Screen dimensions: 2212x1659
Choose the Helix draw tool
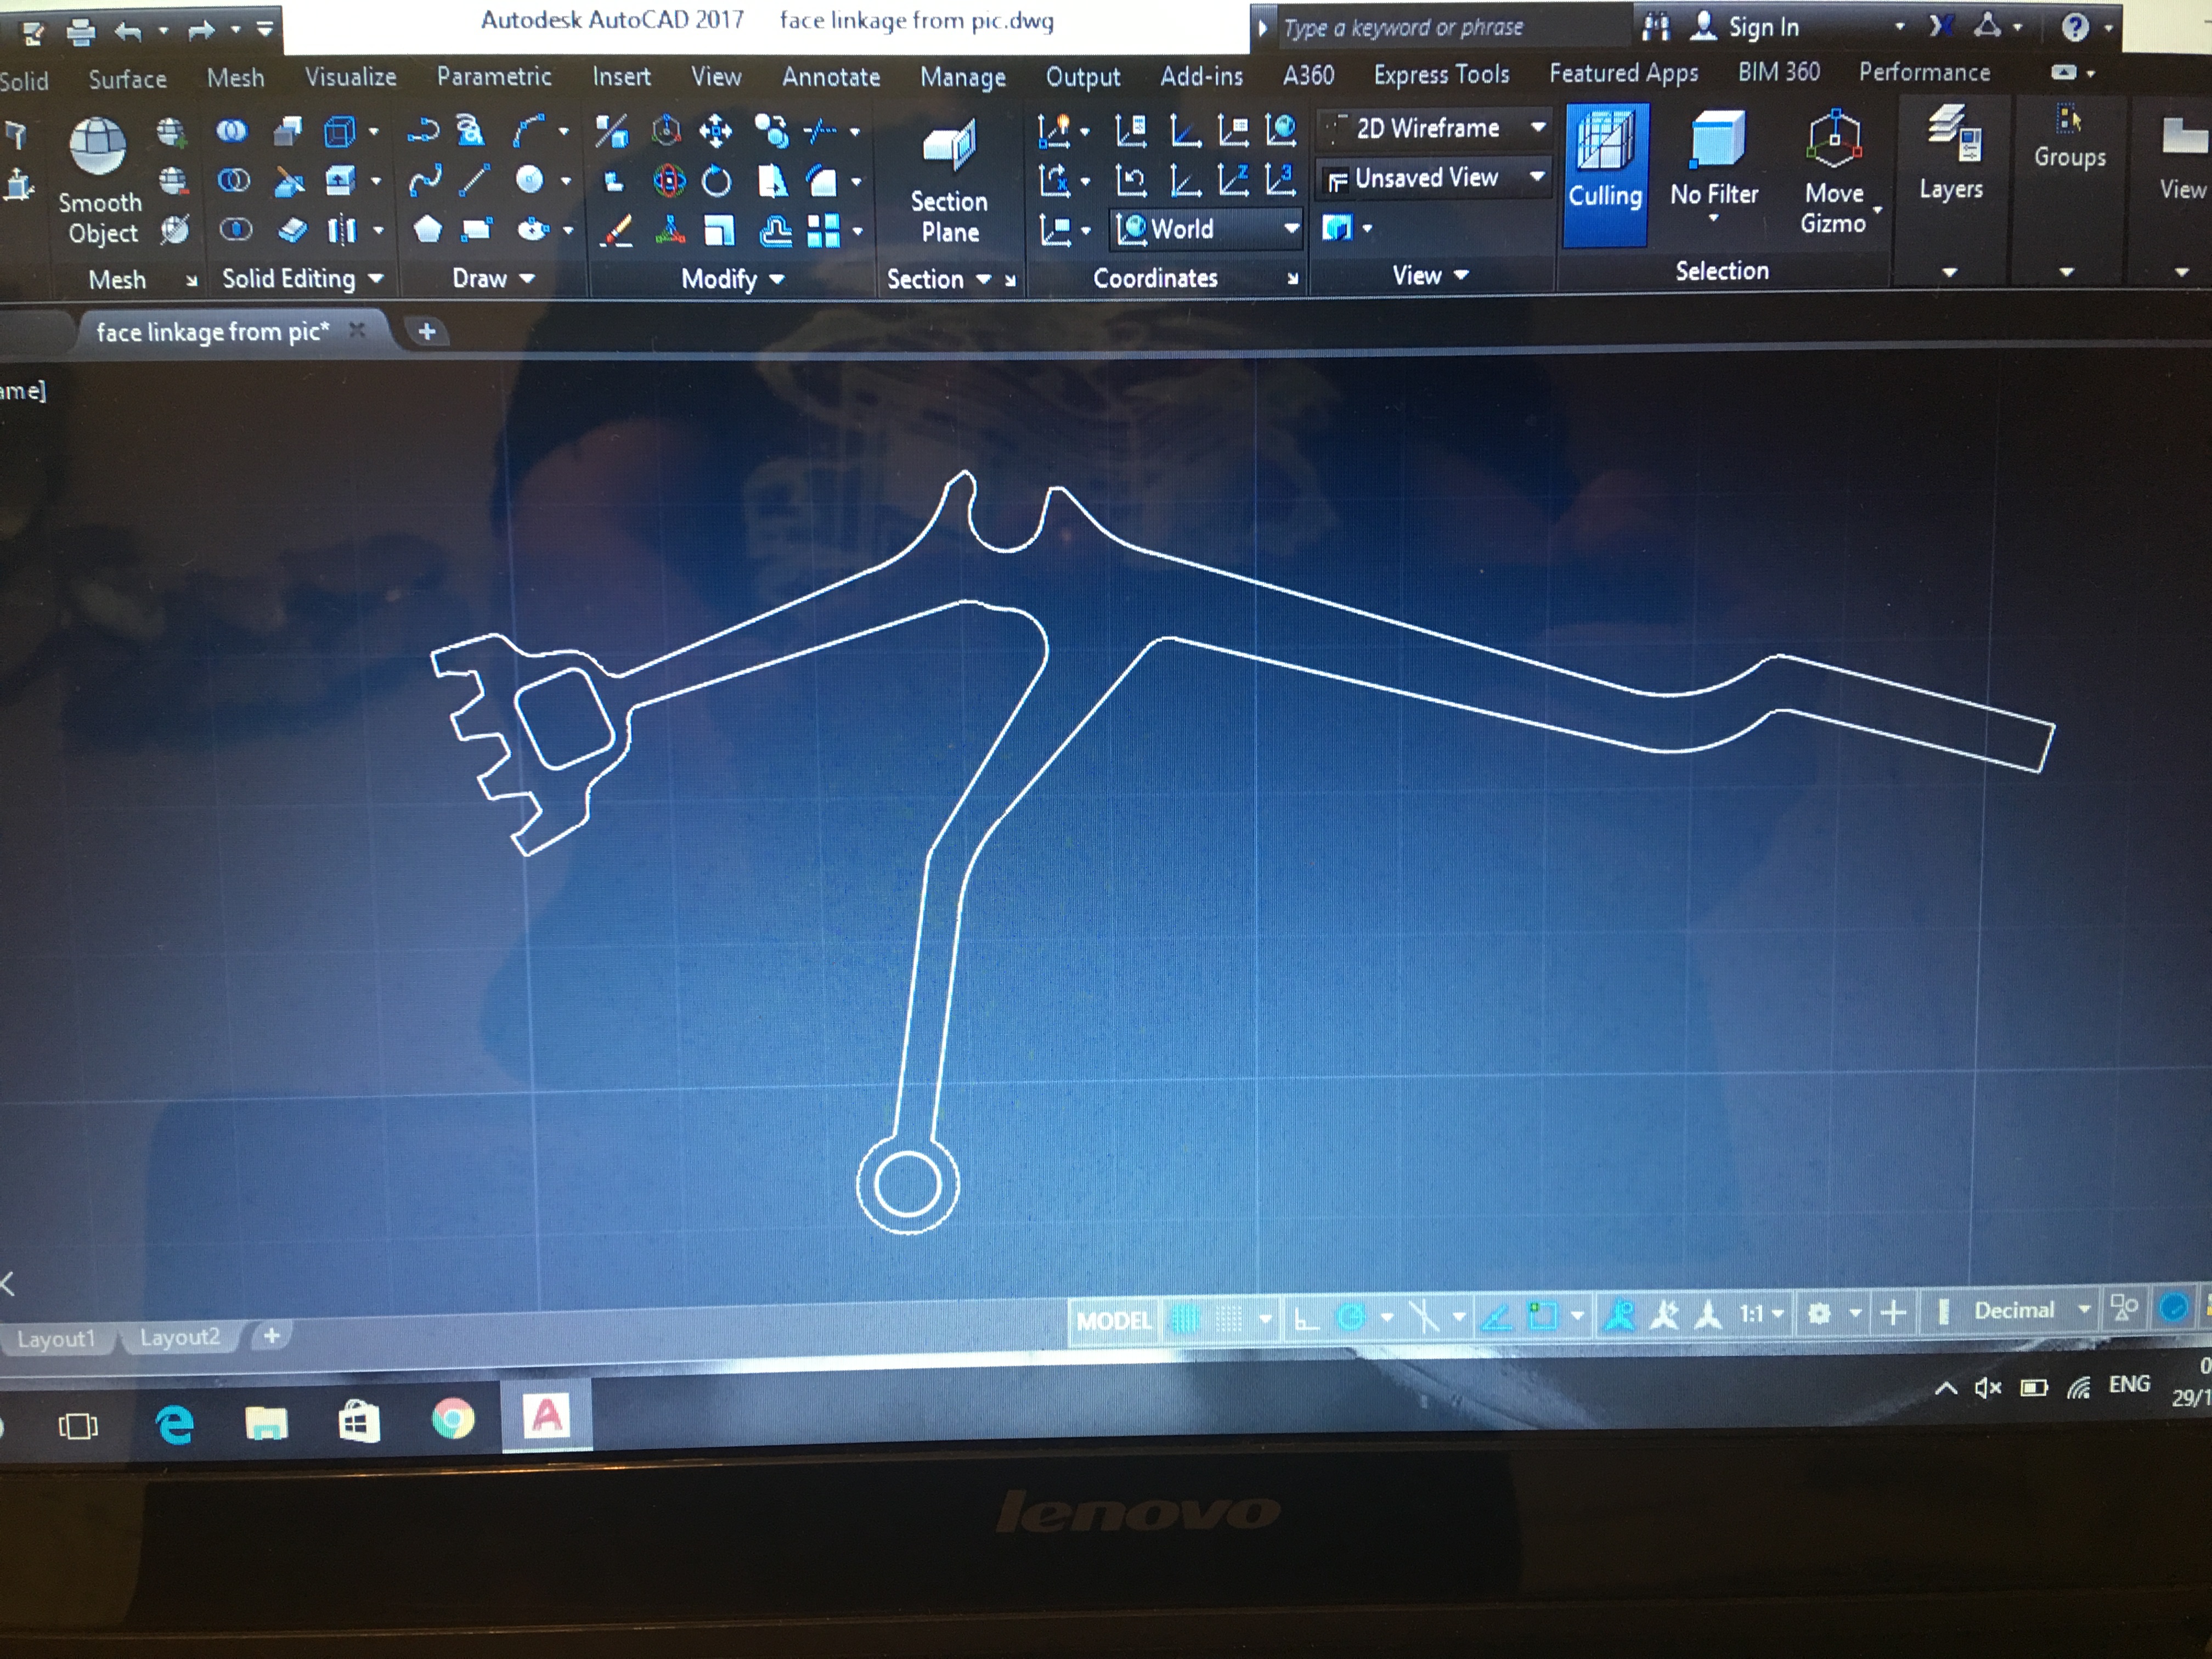coord(470,131)
